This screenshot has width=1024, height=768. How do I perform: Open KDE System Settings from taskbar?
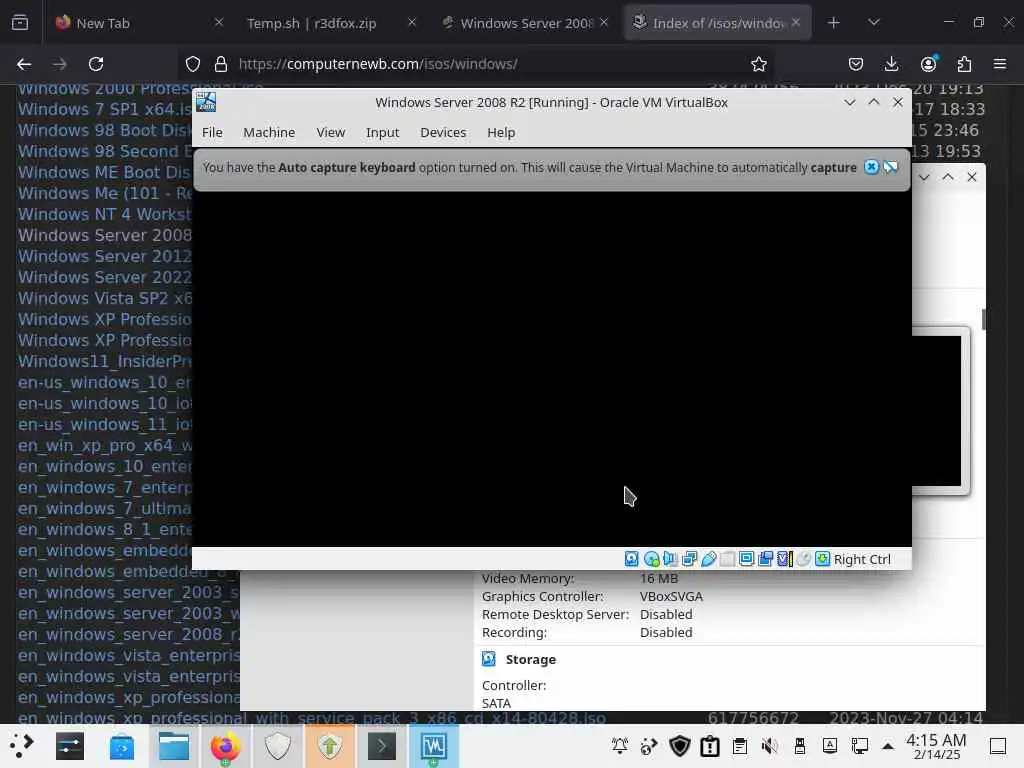click(69, 746)
